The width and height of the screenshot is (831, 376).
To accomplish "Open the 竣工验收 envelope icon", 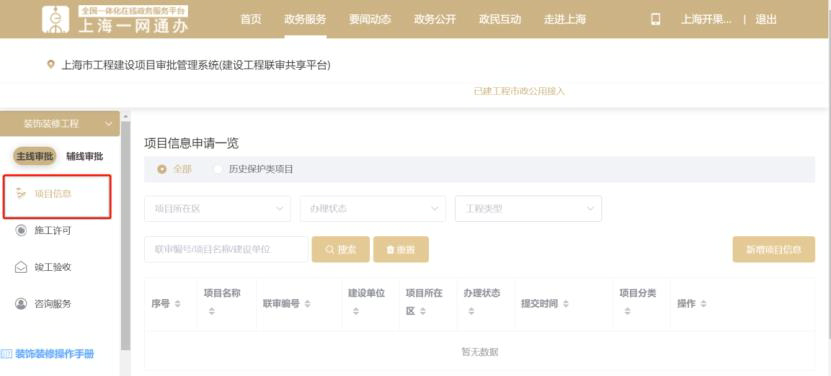I will click(x=21, y=267).
